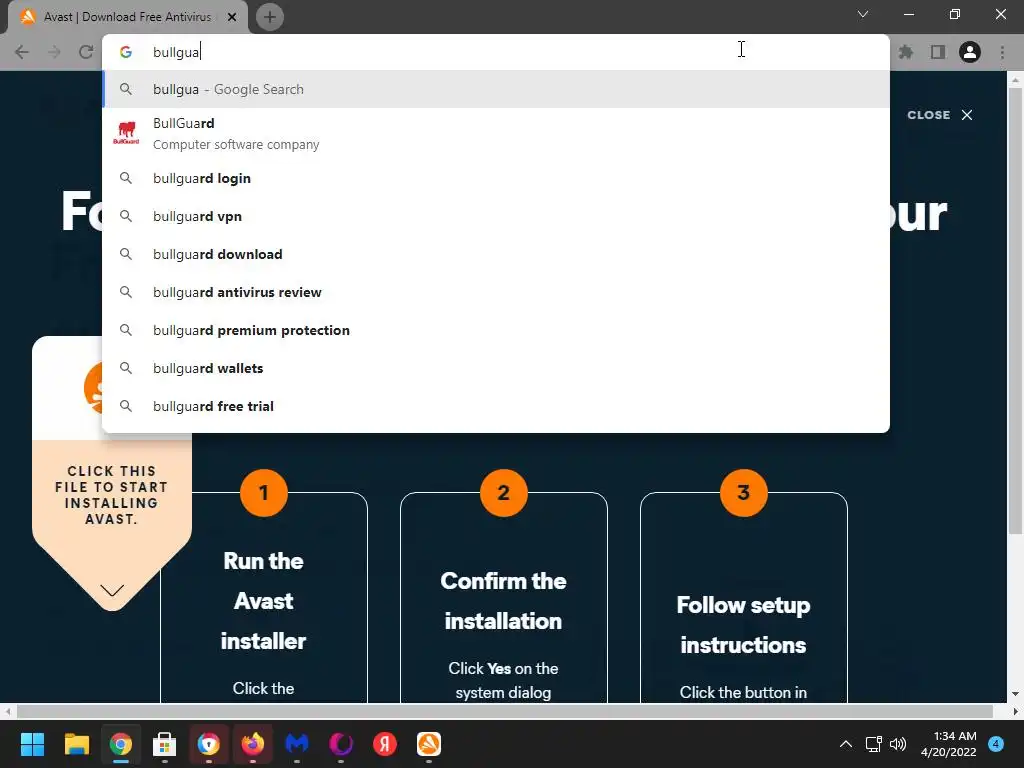
Task: Pick the 'bullguard login' suggestion
Action: (496, 178)
